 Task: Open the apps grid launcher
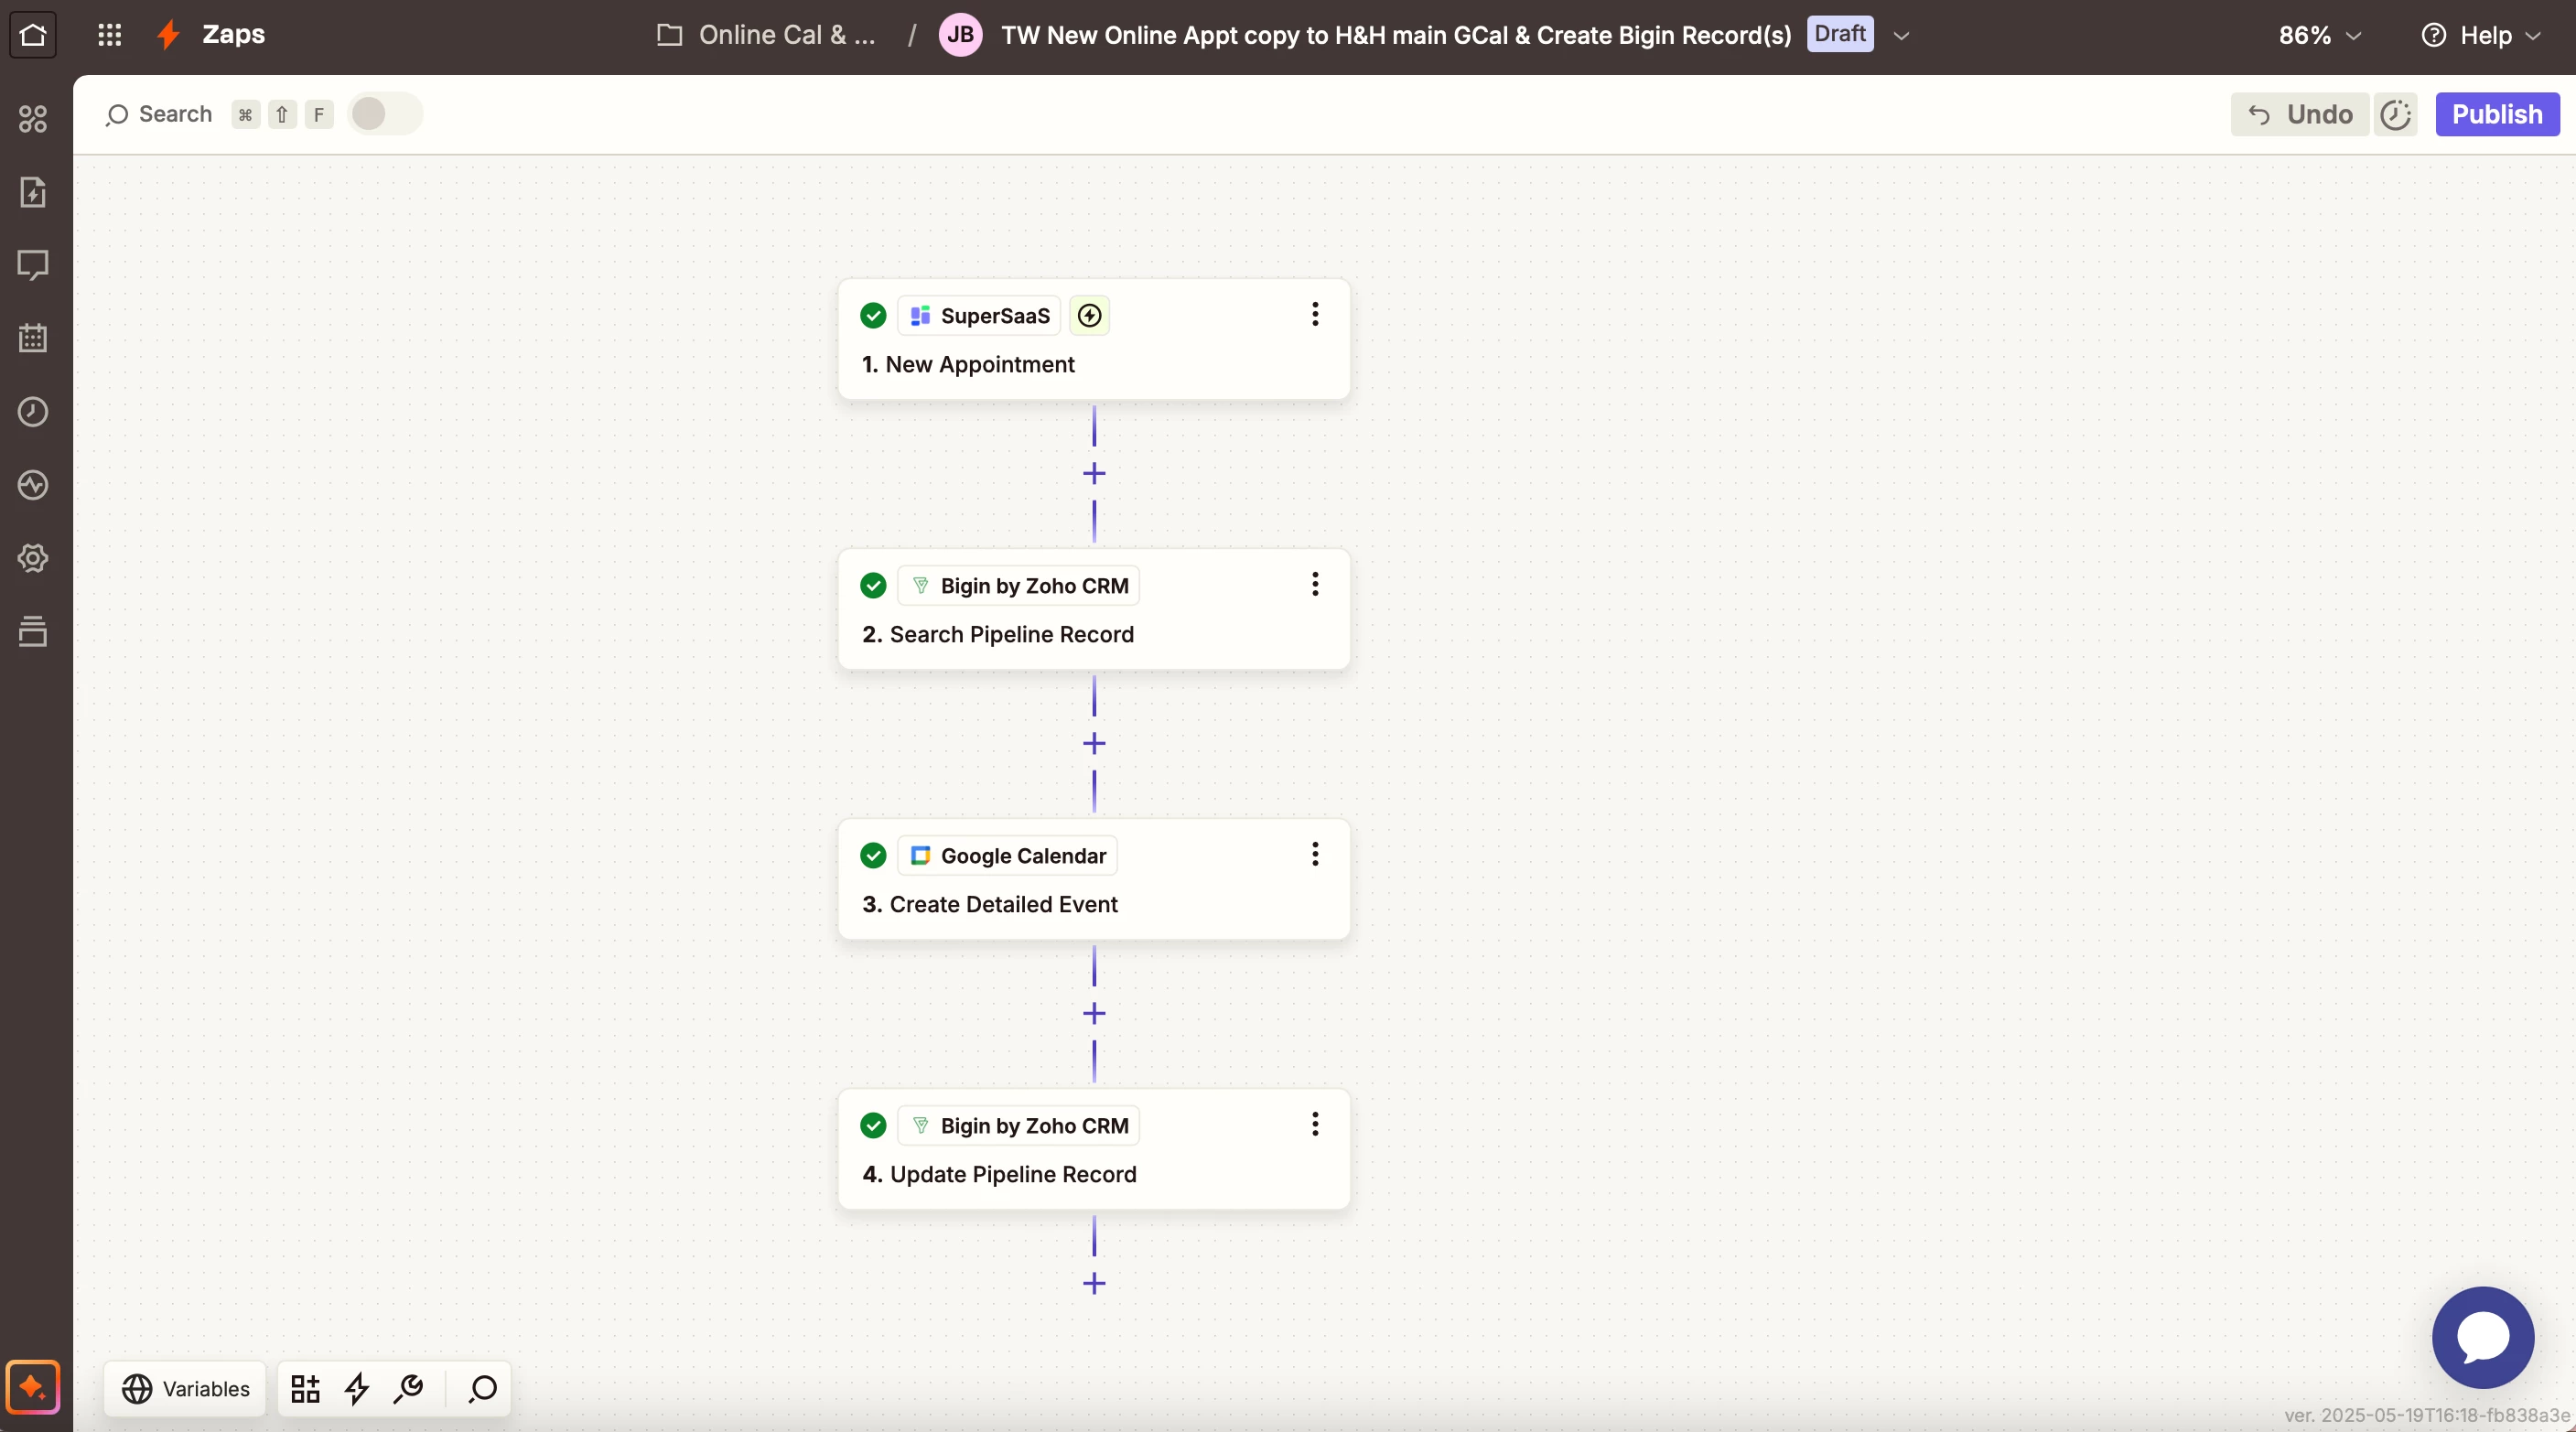109,35
